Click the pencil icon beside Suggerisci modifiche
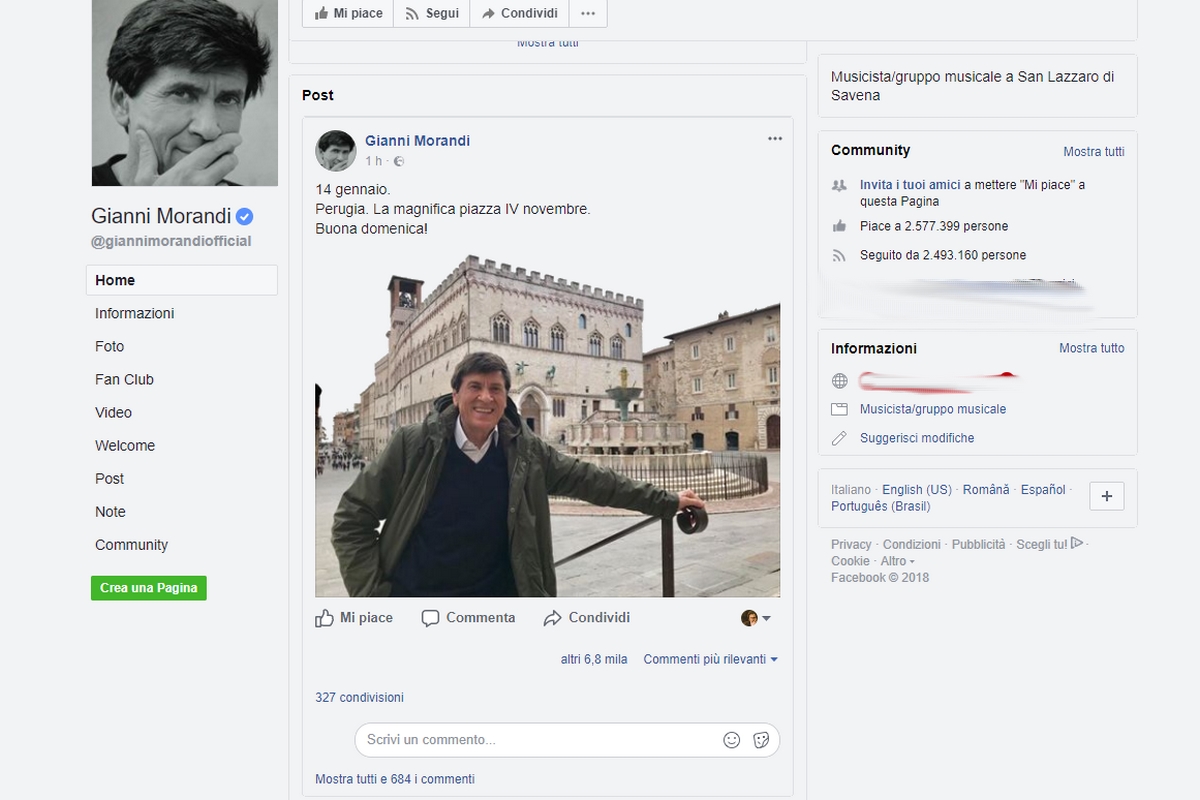Viewport: 1200px width, 800px height. point(839,438)
